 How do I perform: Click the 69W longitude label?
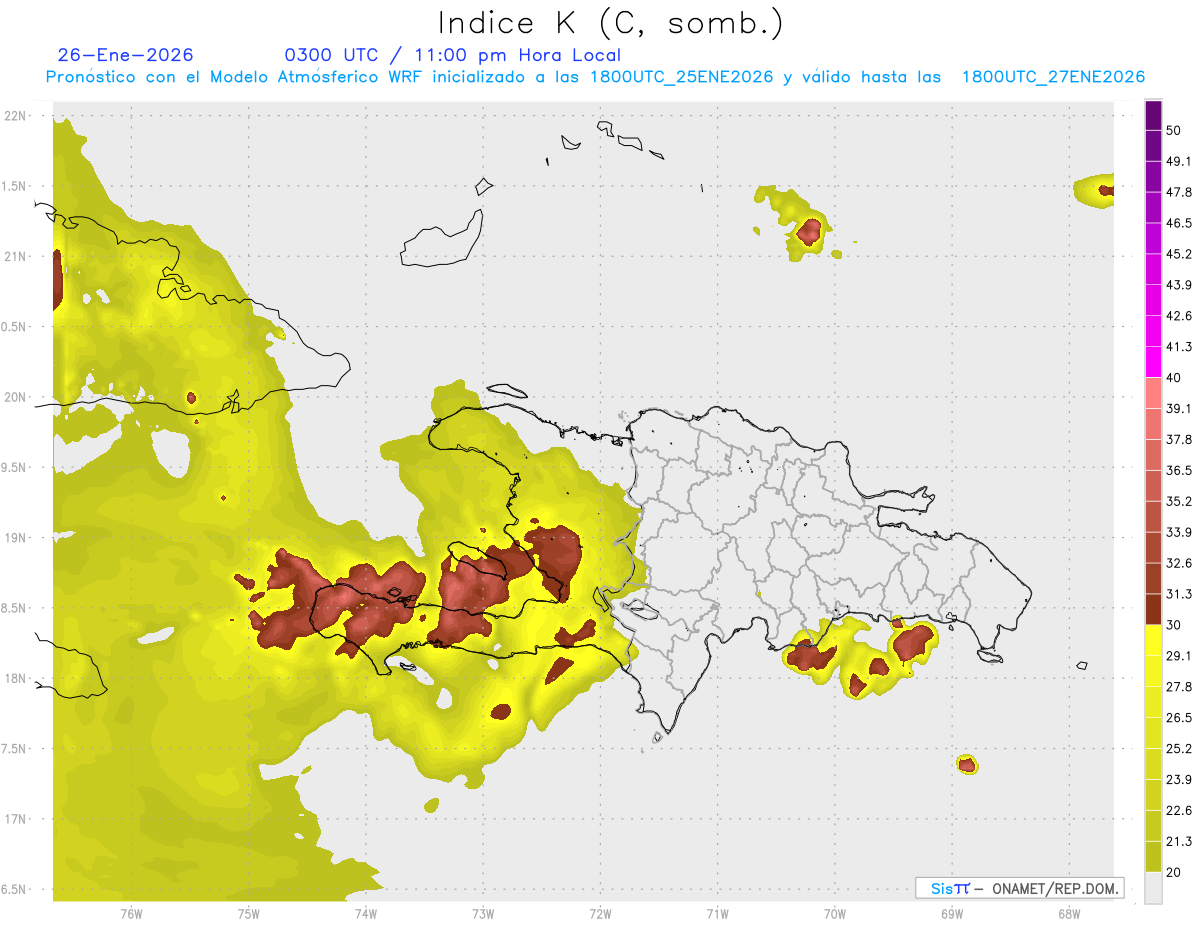(952, 914)
